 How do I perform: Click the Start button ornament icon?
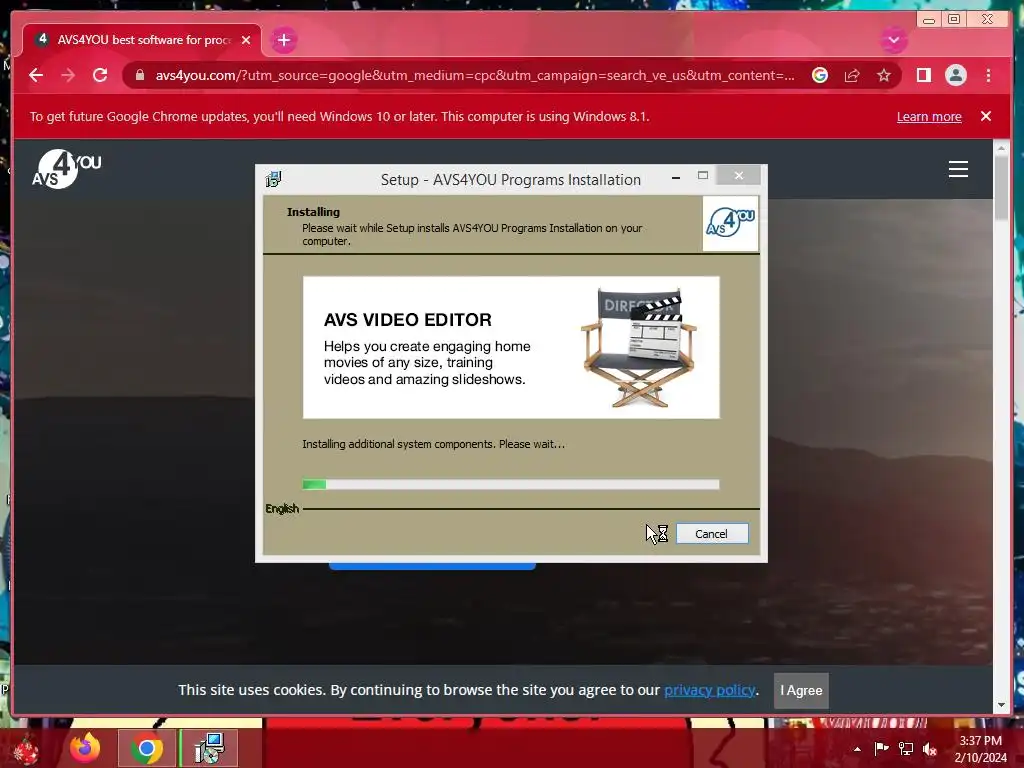(26, 749)
